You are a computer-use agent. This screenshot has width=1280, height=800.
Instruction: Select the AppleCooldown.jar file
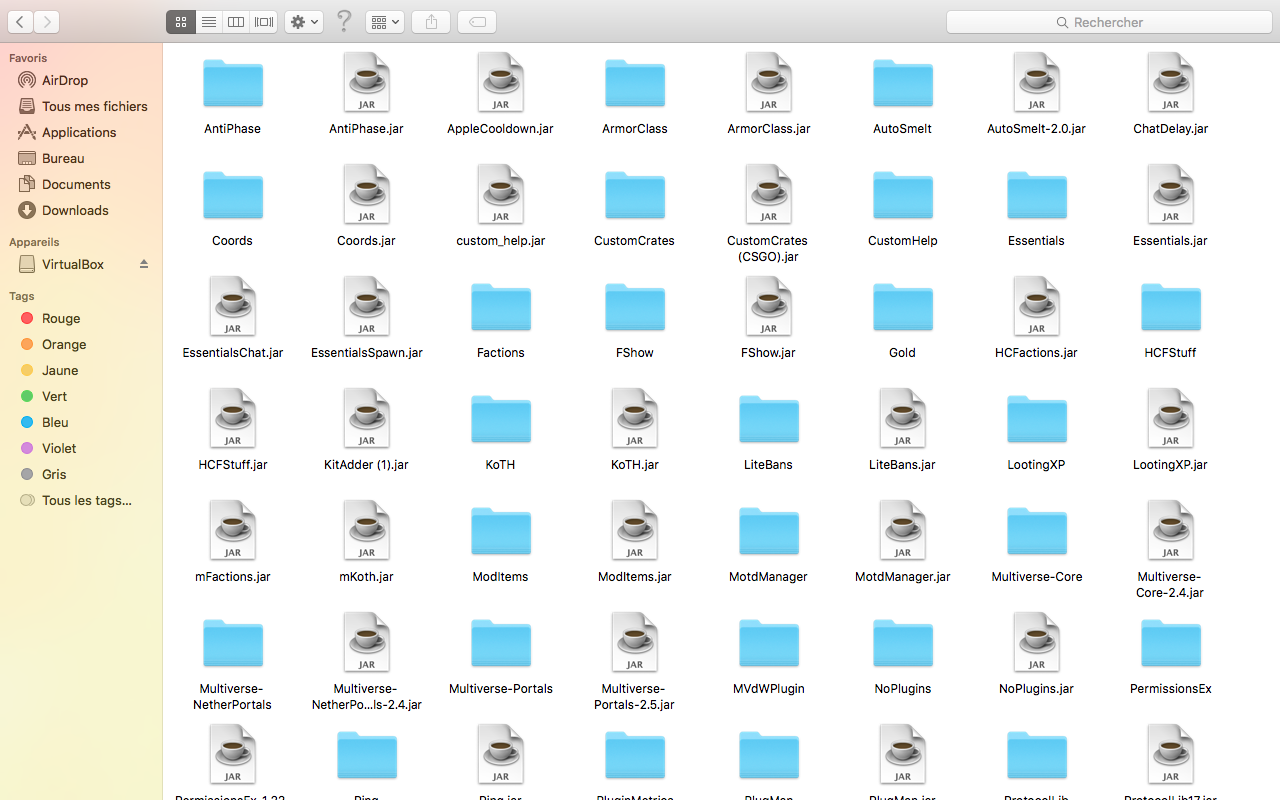click(501, 83)
